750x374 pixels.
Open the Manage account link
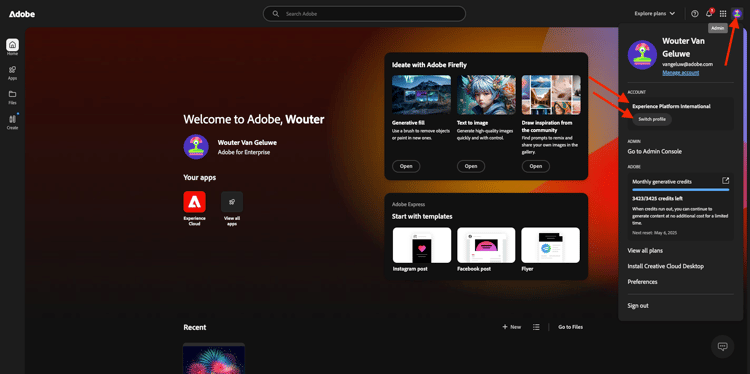(680, 73)
